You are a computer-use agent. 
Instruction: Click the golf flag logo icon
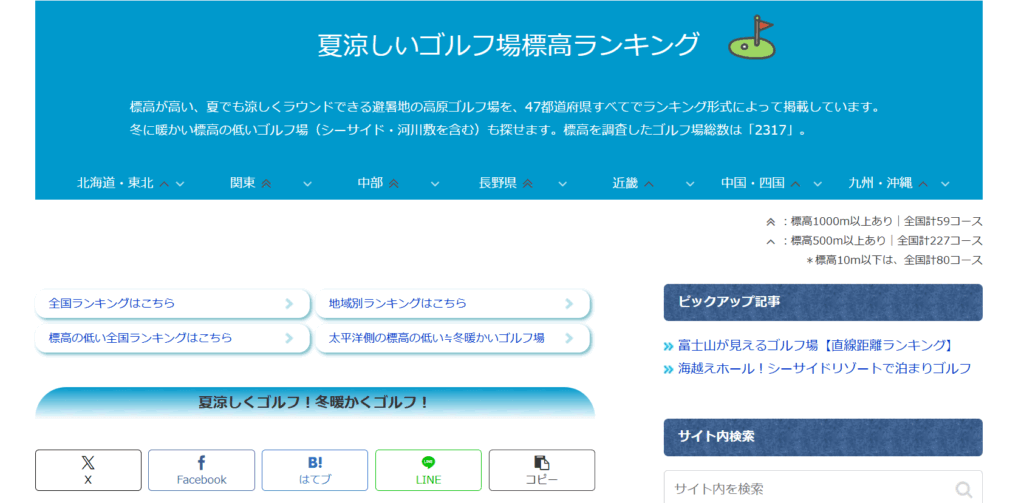pyautogui.click(x=751, y=38)
